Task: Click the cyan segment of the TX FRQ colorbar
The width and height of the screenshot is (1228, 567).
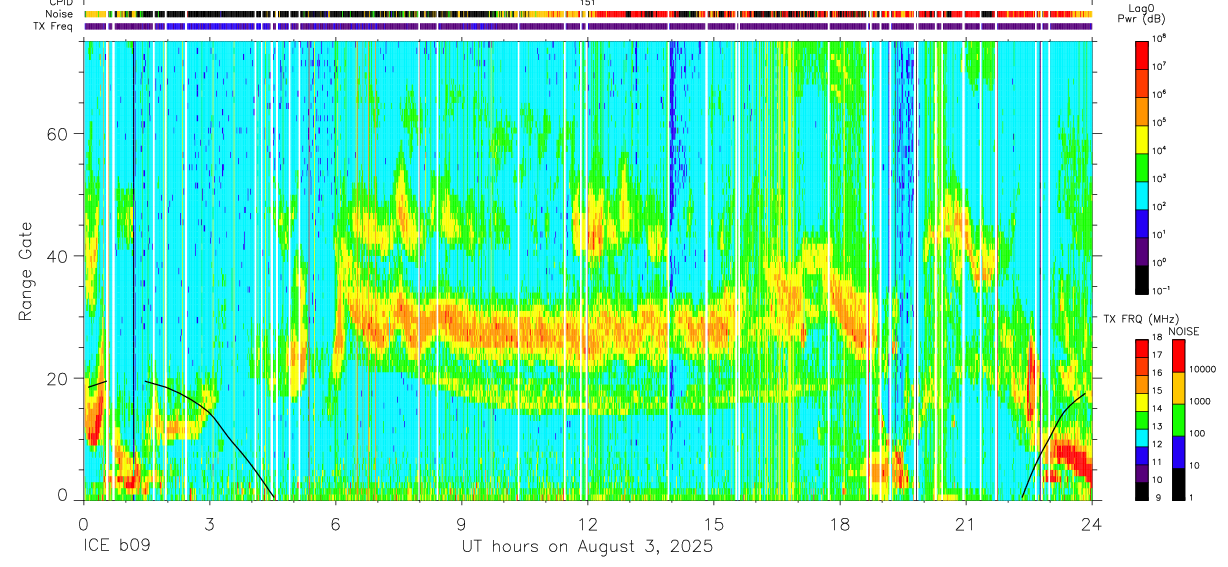Action: pos(1142,438)
